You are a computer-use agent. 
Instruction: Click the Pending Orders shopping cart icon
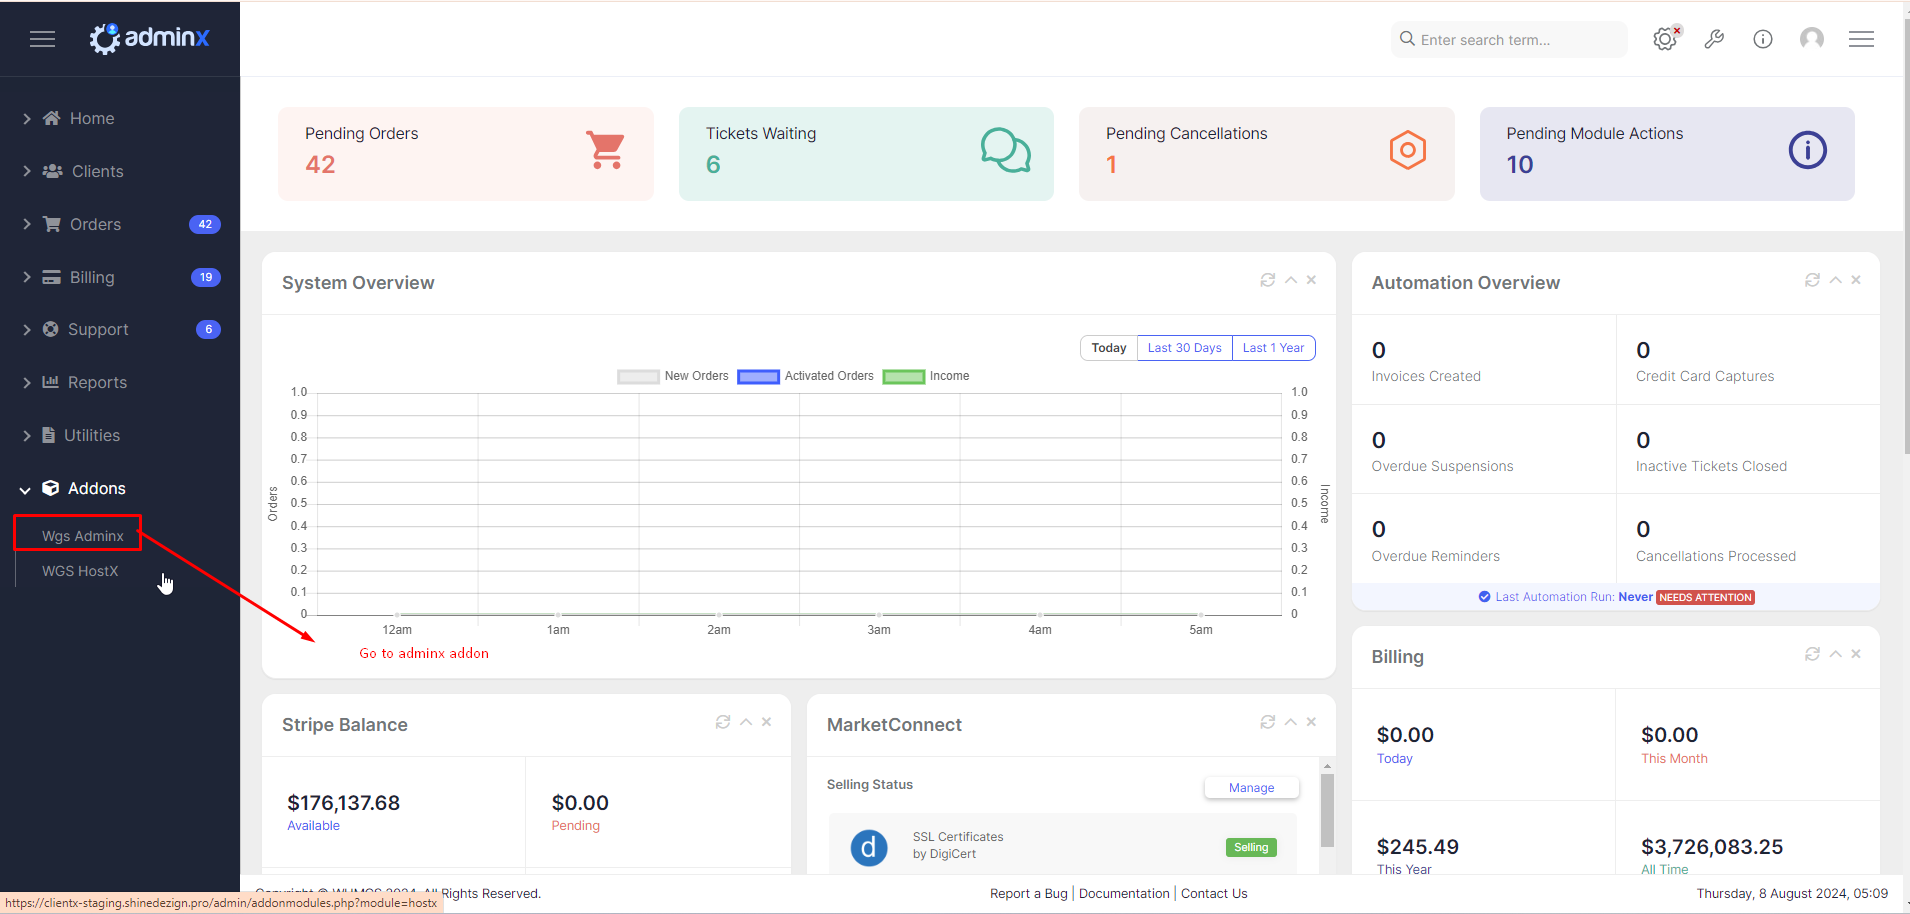pyautogui.click(x=605, y=150)
